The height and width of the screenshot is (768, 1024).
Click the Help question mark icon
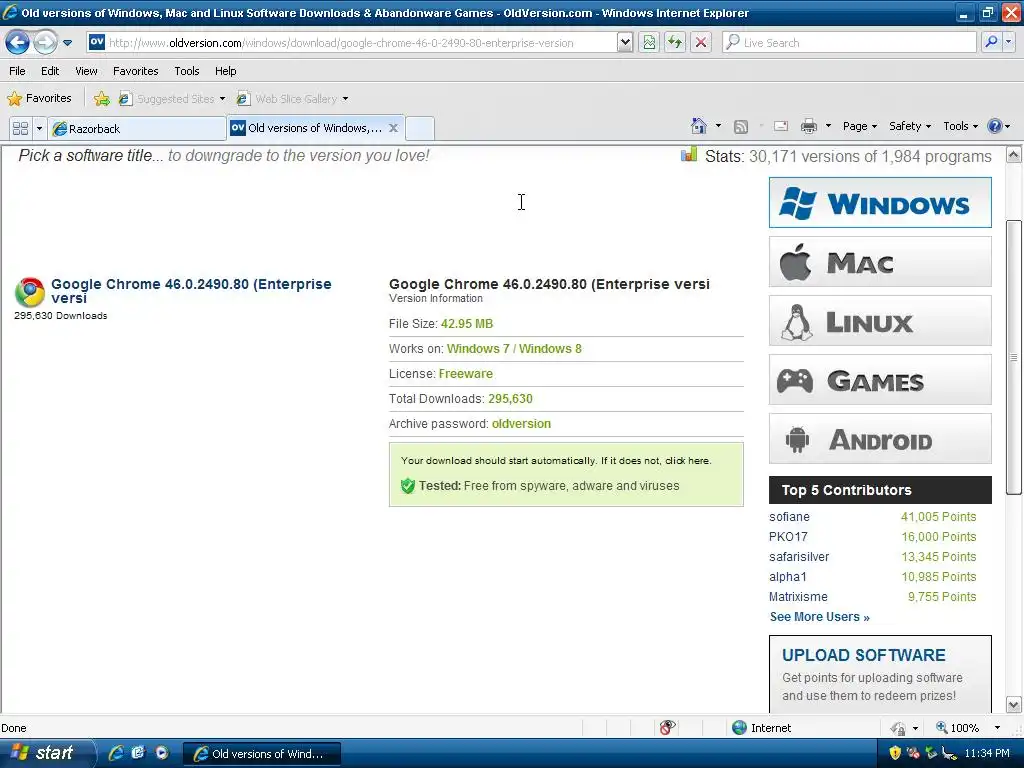[994, 126]
